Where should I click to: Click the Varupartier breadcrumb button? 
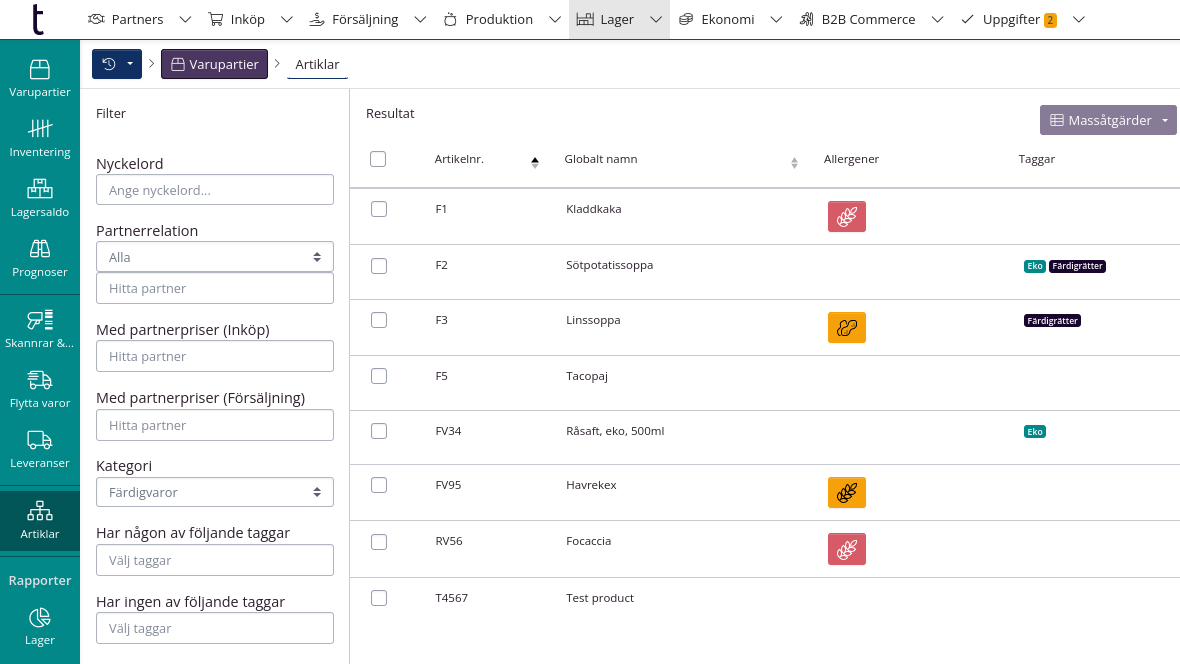(x=214, y=64)
